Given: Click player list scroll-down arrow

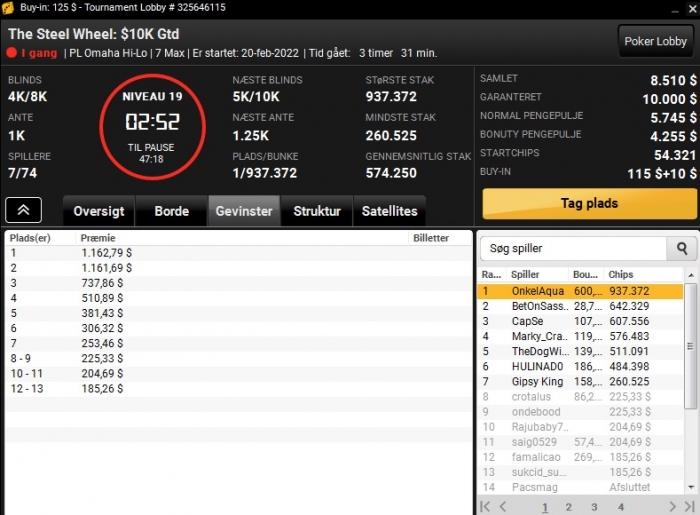Looking at the screenshot, I should (x=691, y=487).
